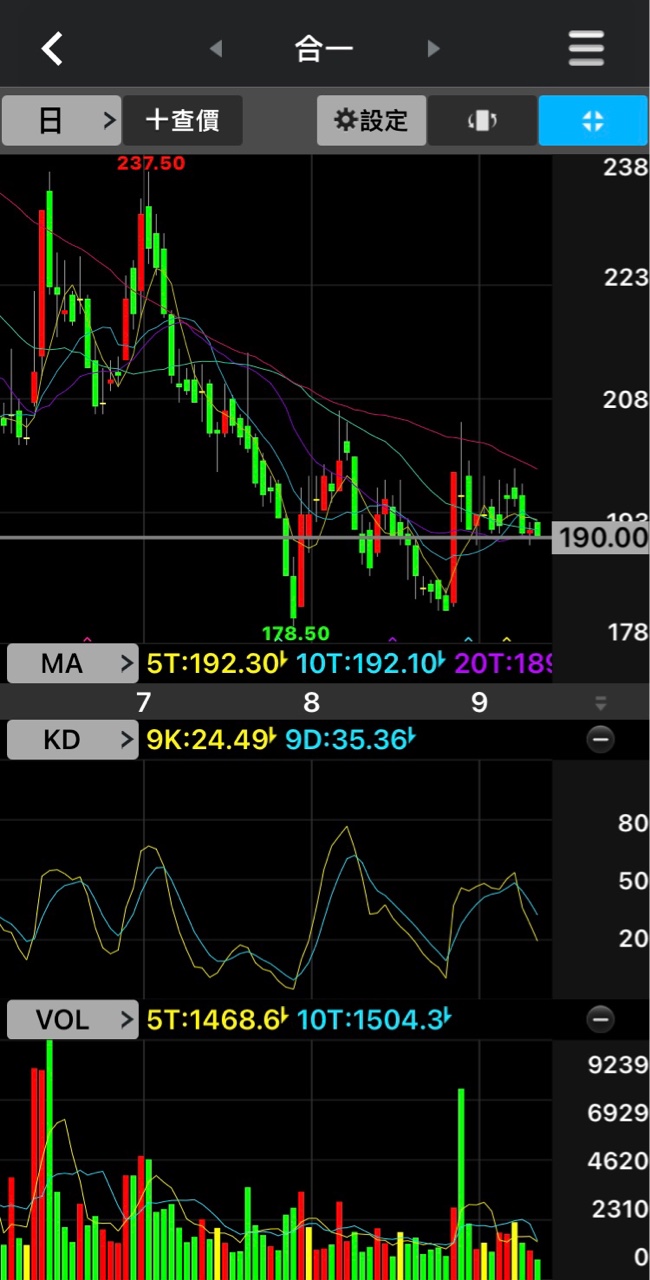Tap the back arrow in header
Screen dimensions: 650x1280
point(52,48)
